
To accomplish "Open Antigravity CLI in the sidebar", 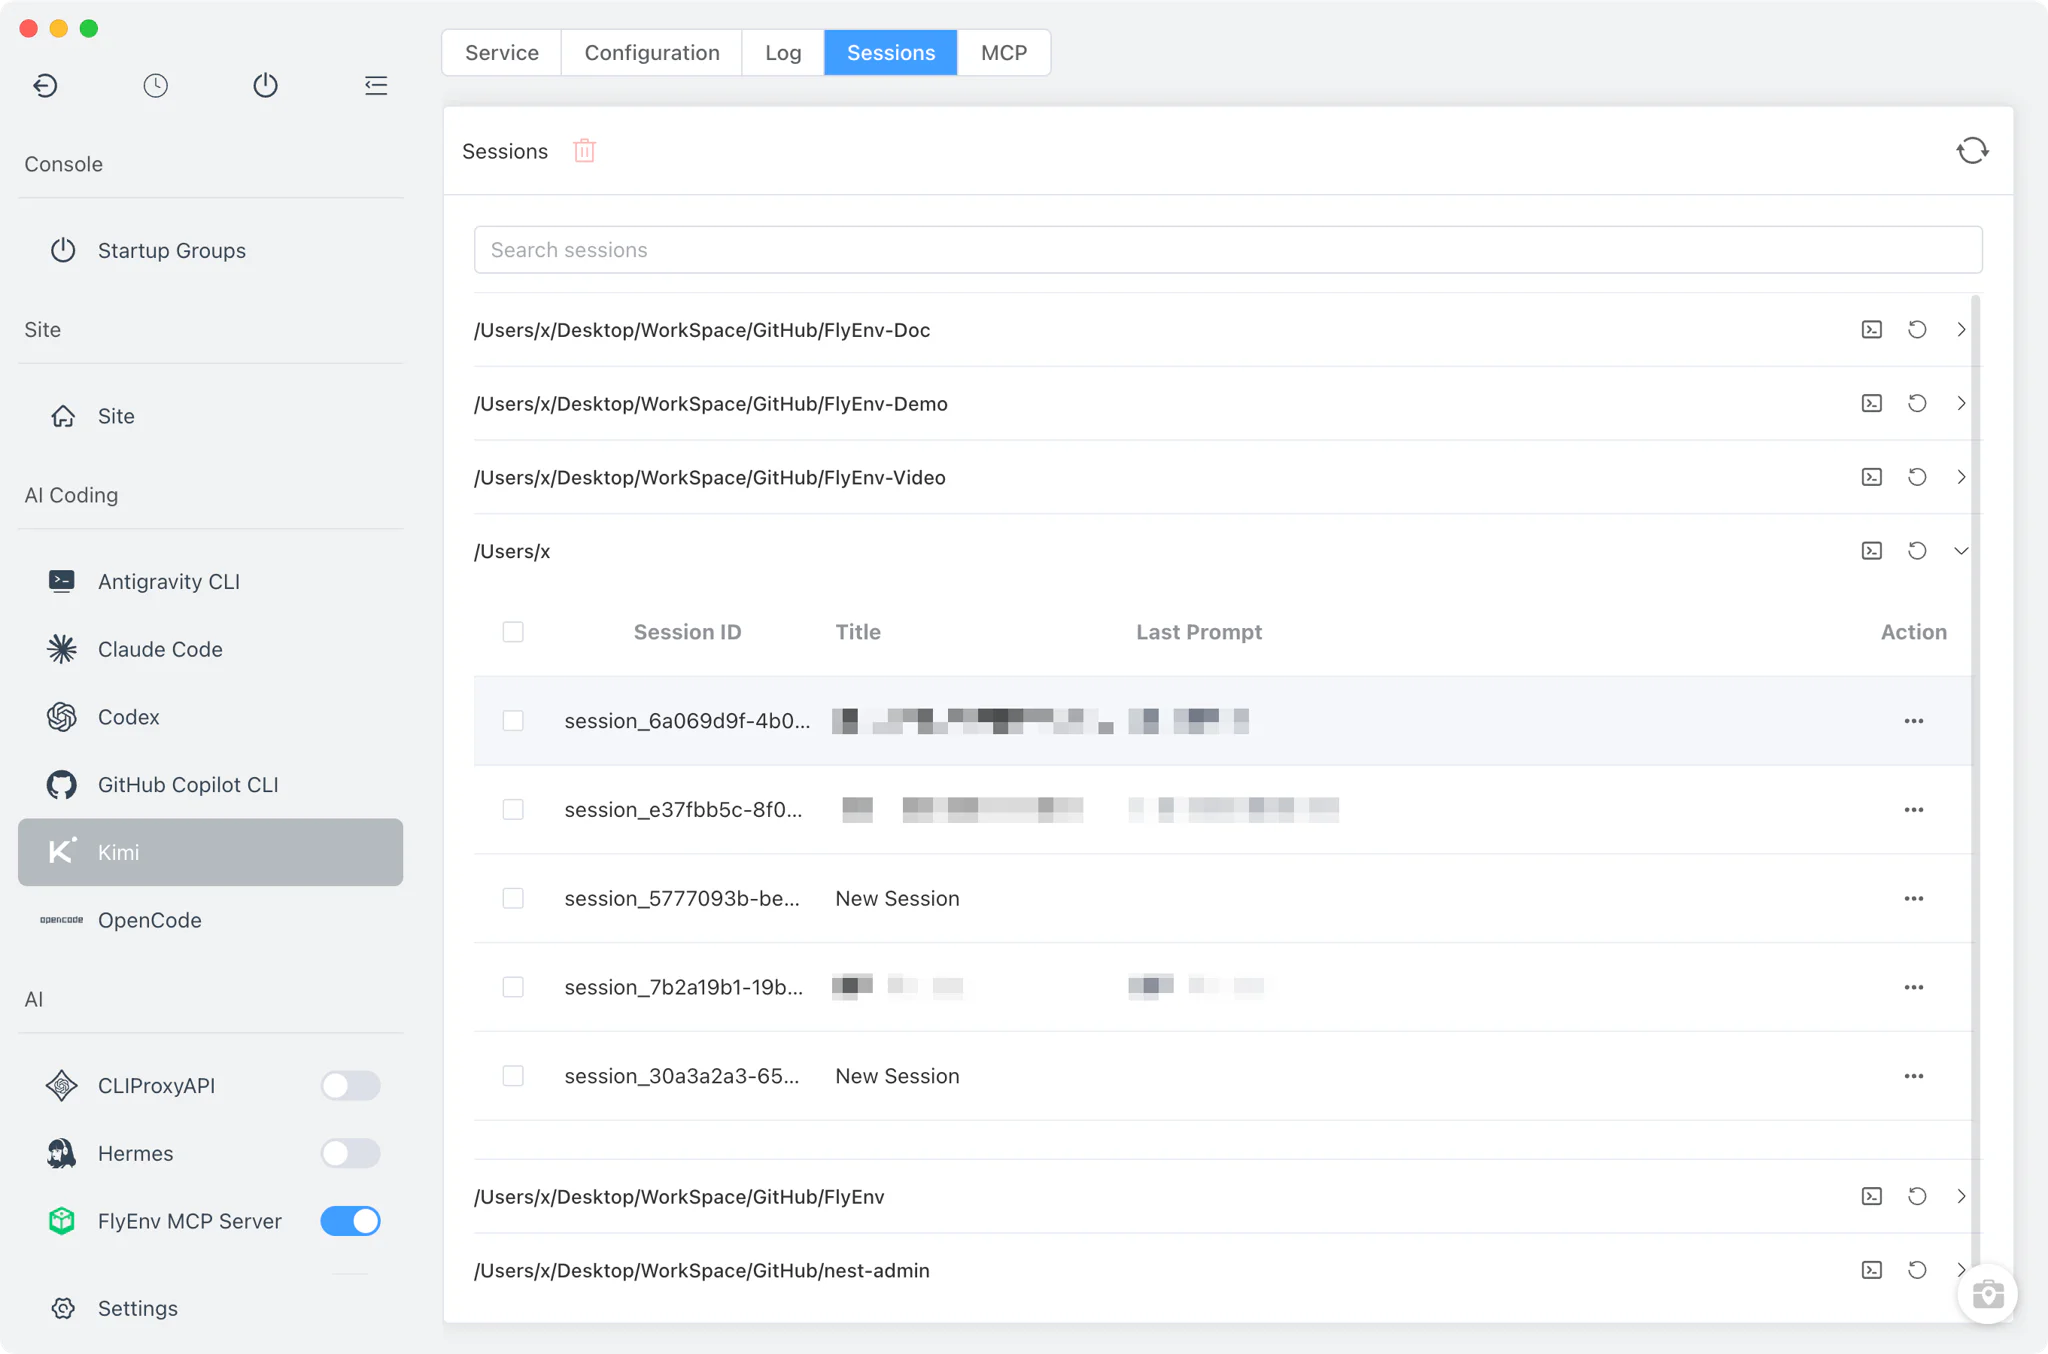I will click(x=210, y=582).
